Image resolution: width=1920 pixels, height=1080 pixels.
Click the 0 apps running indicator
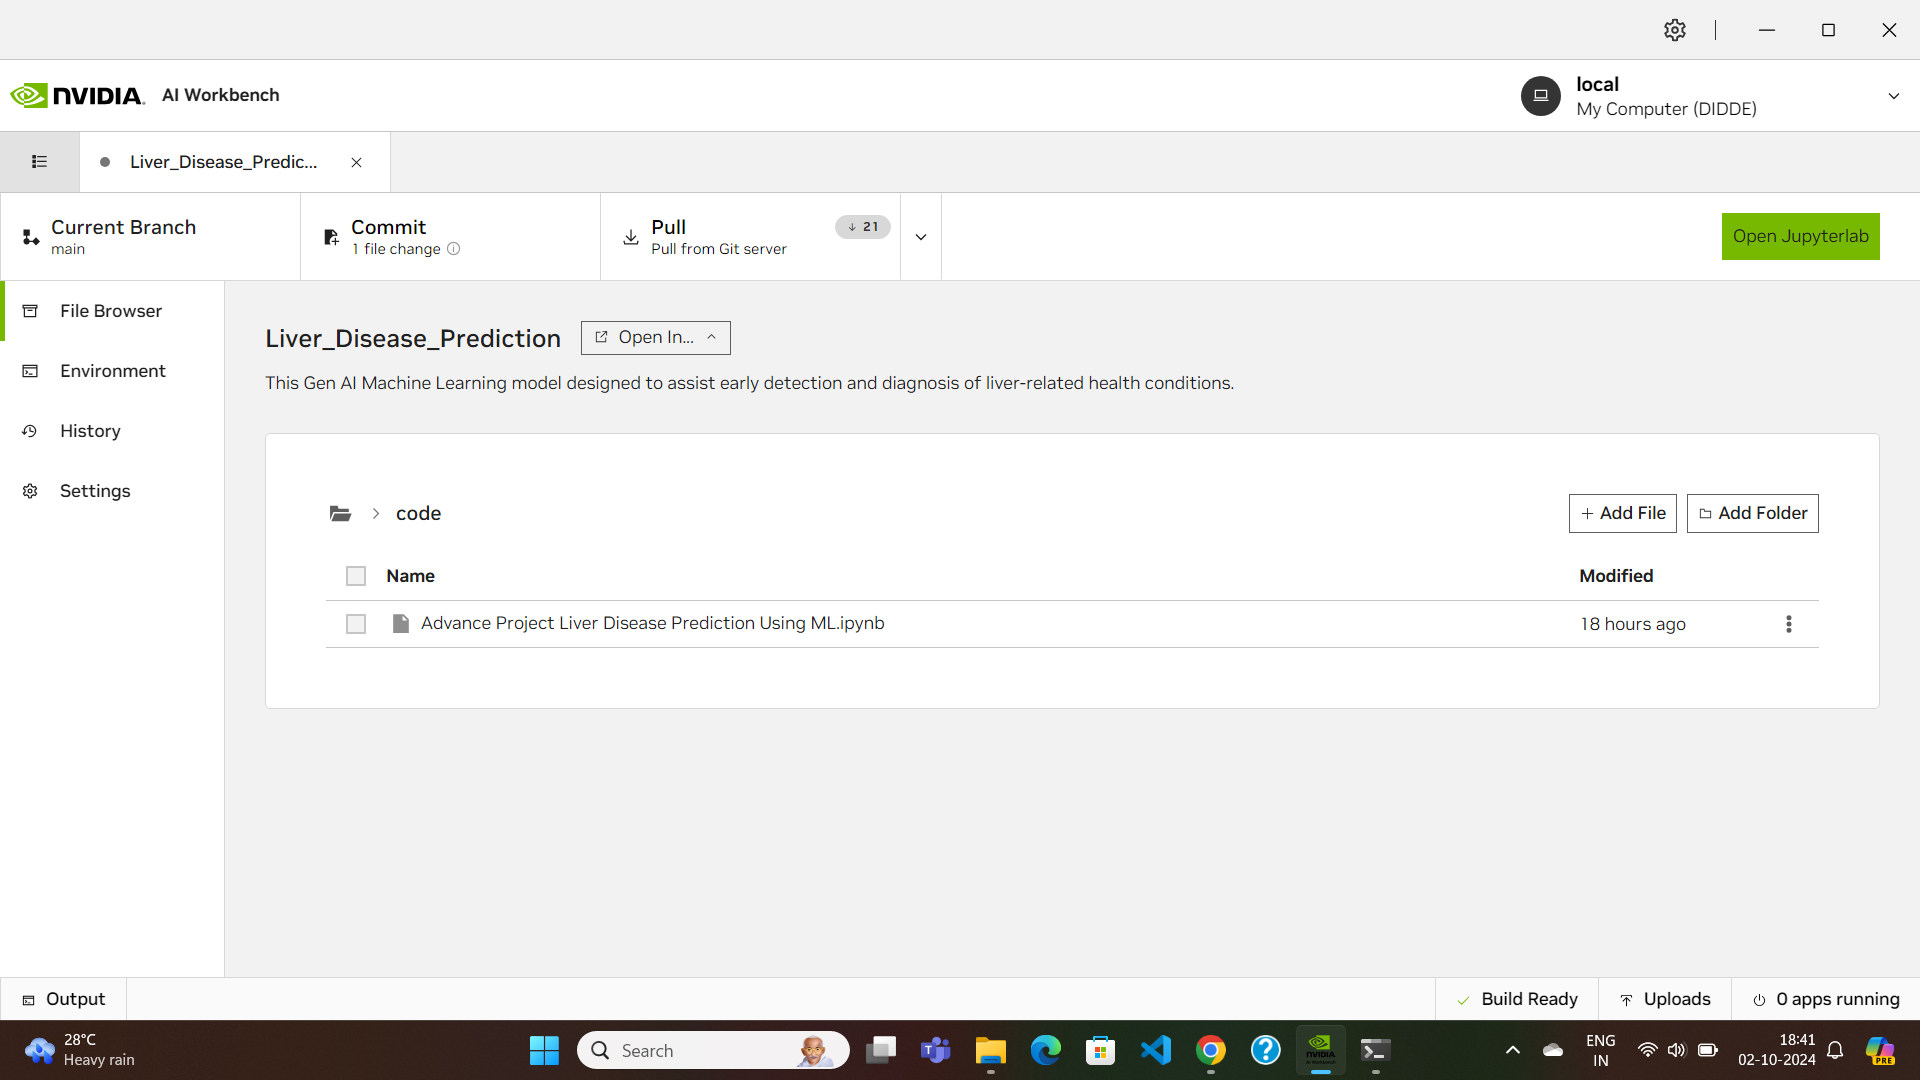click(1826, 999)
